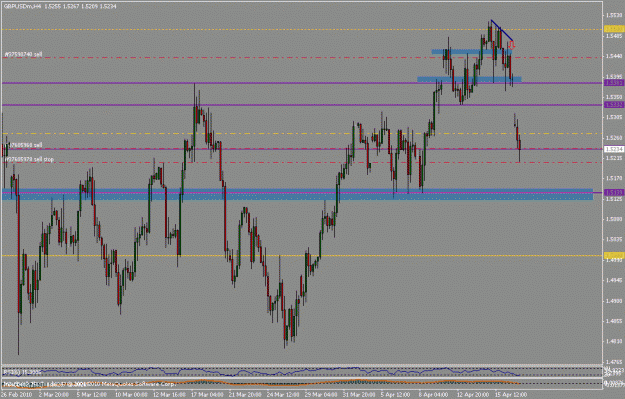The image size is (625, 399).
Task: Click the 24 Mar 12:00 time label
Action: [283, 395]
